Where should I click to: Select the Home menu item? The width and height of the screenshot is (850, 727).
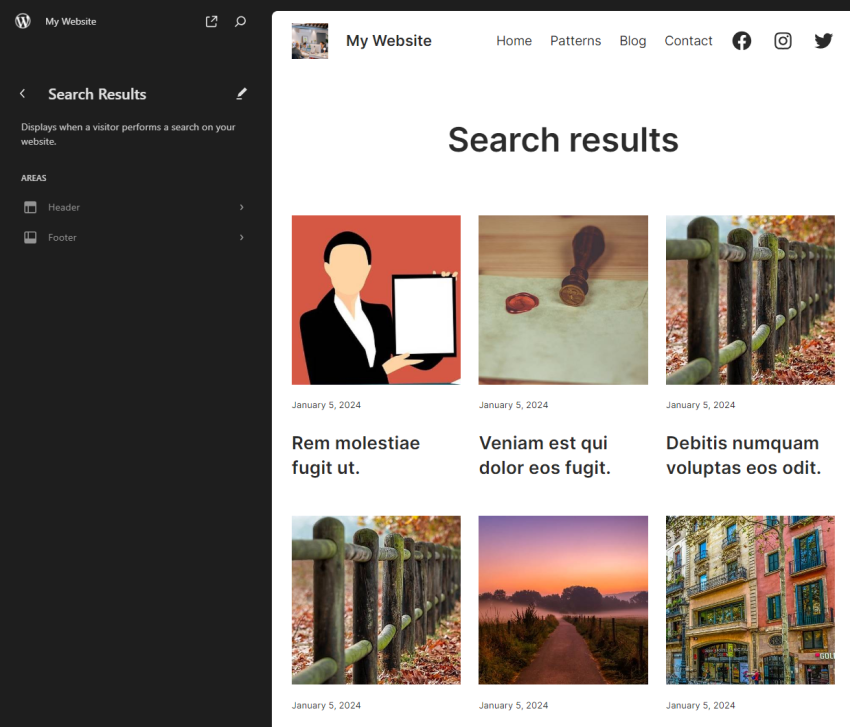tap(513, 41)
